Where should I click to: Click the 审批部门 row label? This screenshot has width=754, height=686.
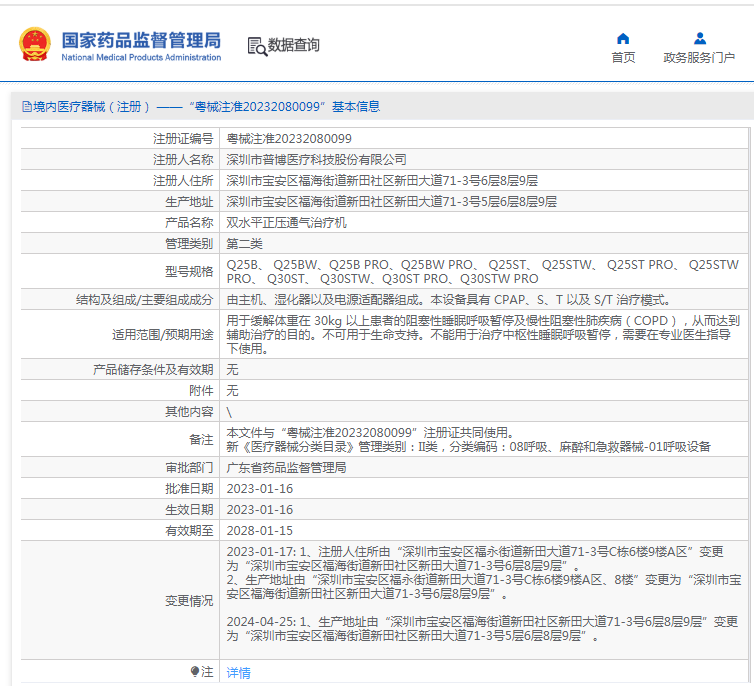click(x=189, y=468)
